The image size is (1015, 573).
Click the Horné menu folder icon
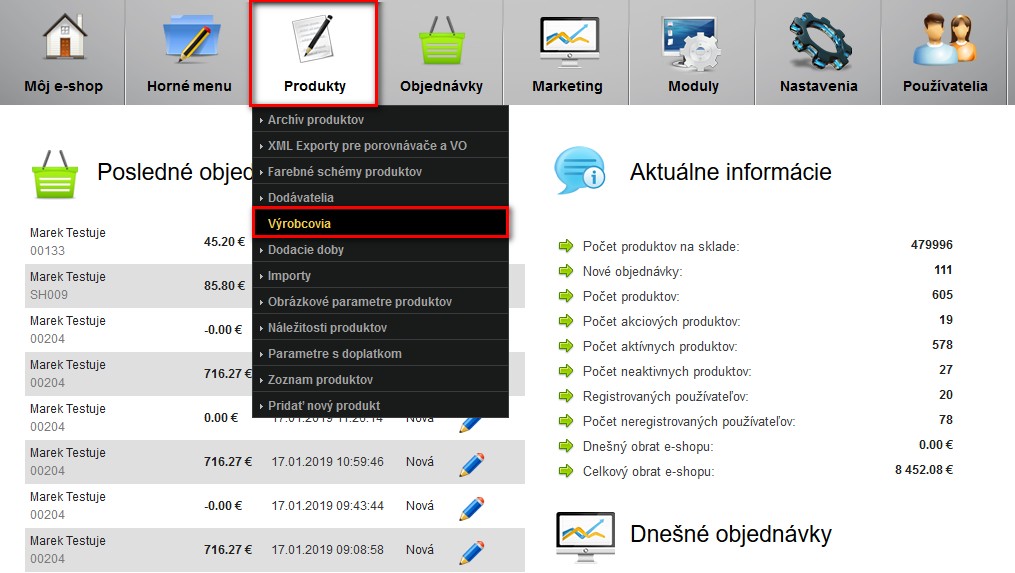tap(189, 38)
